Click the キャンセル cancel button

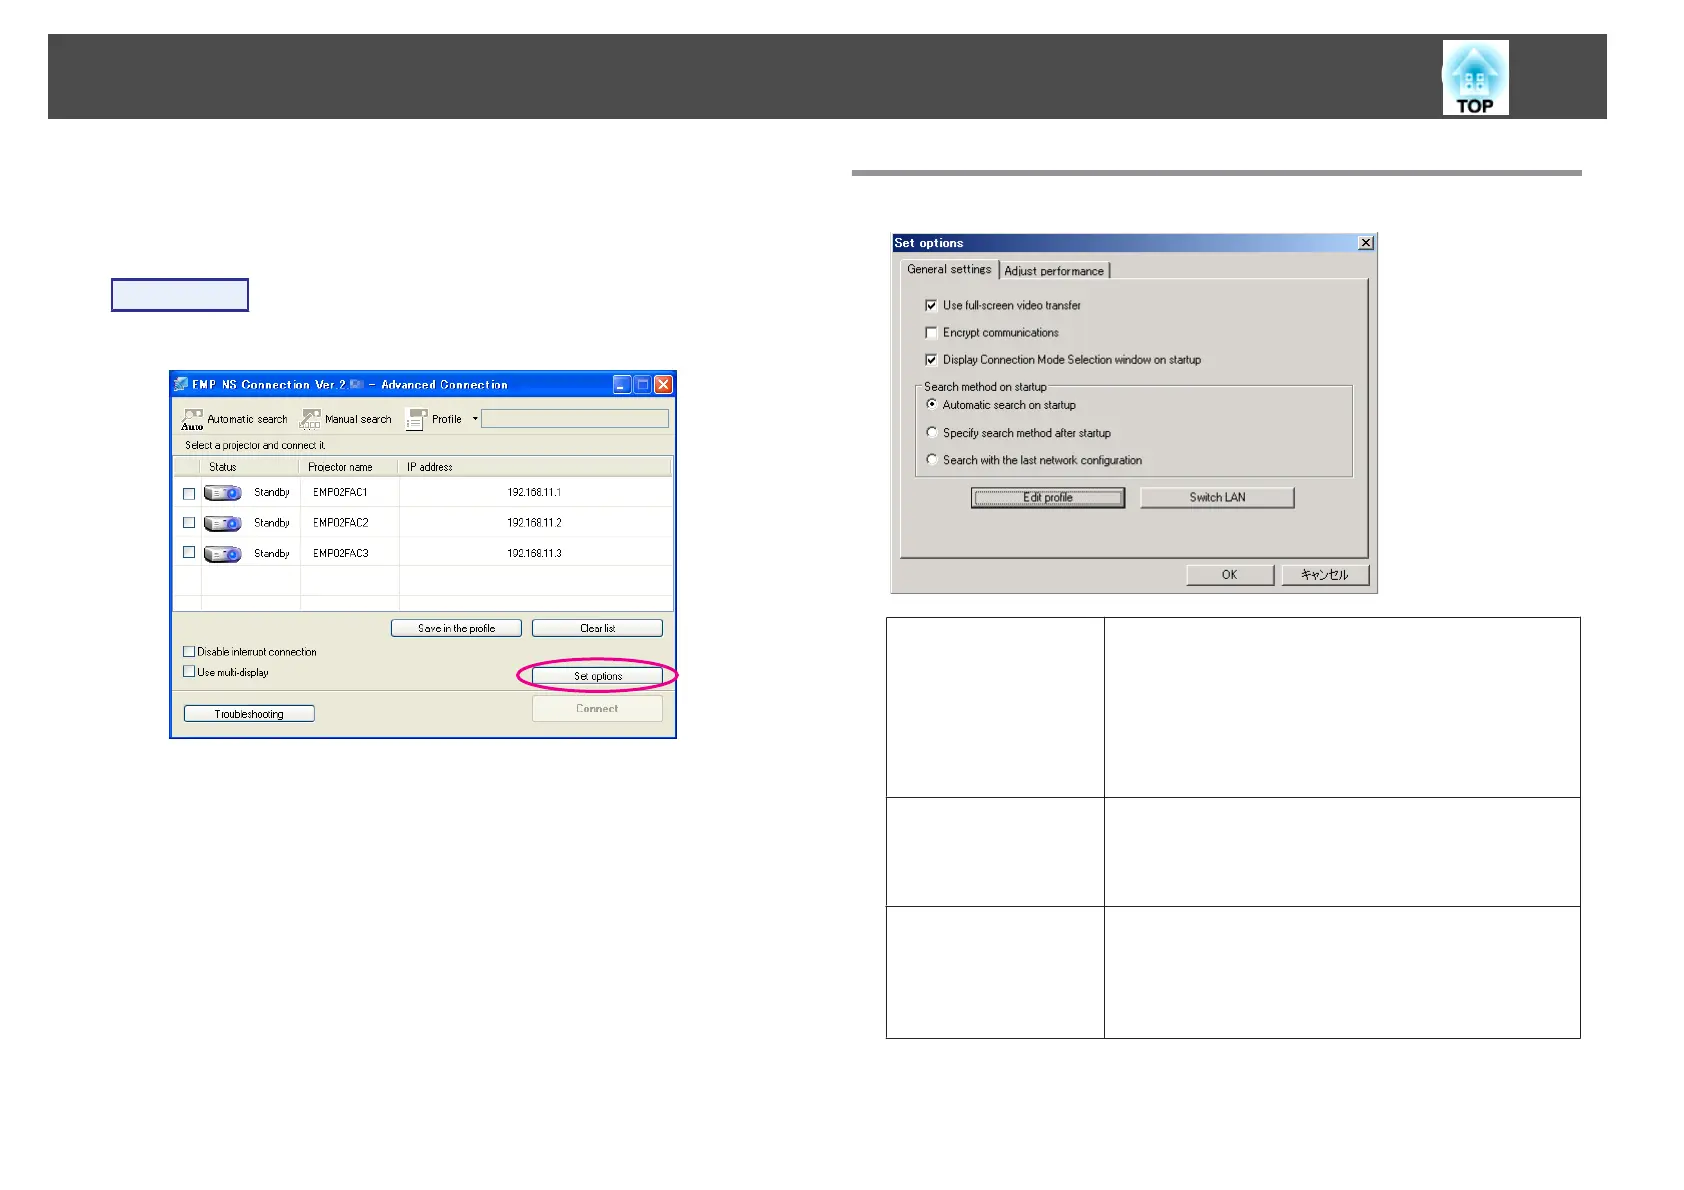pos(1325,575)
